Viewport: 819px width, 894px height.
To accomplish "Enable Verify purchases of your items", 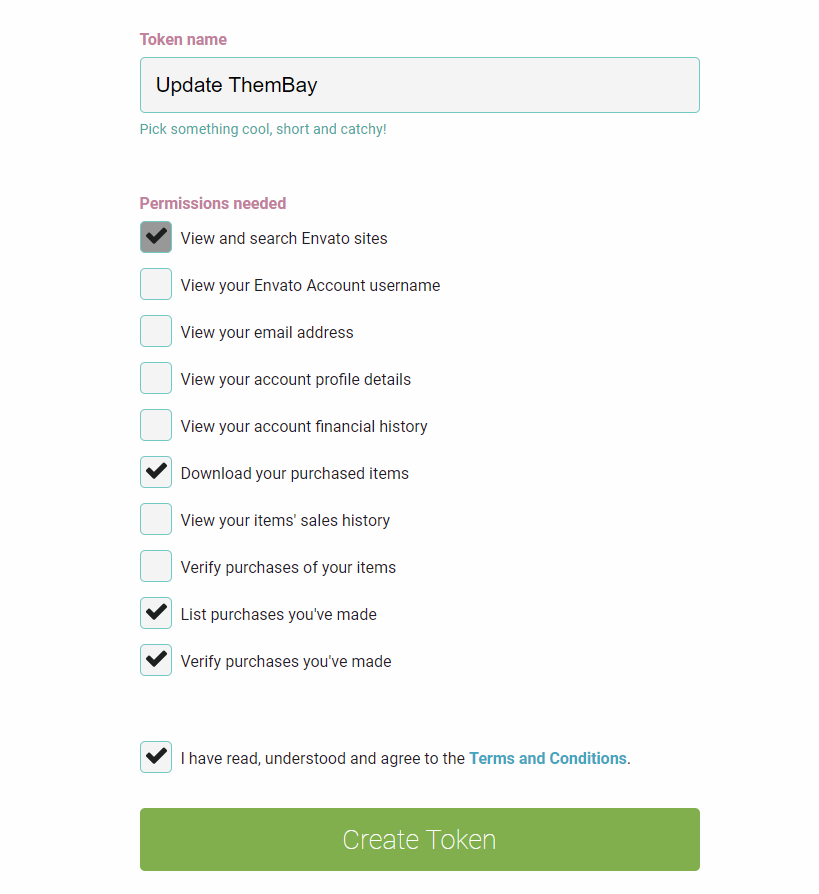I will 156,566.
